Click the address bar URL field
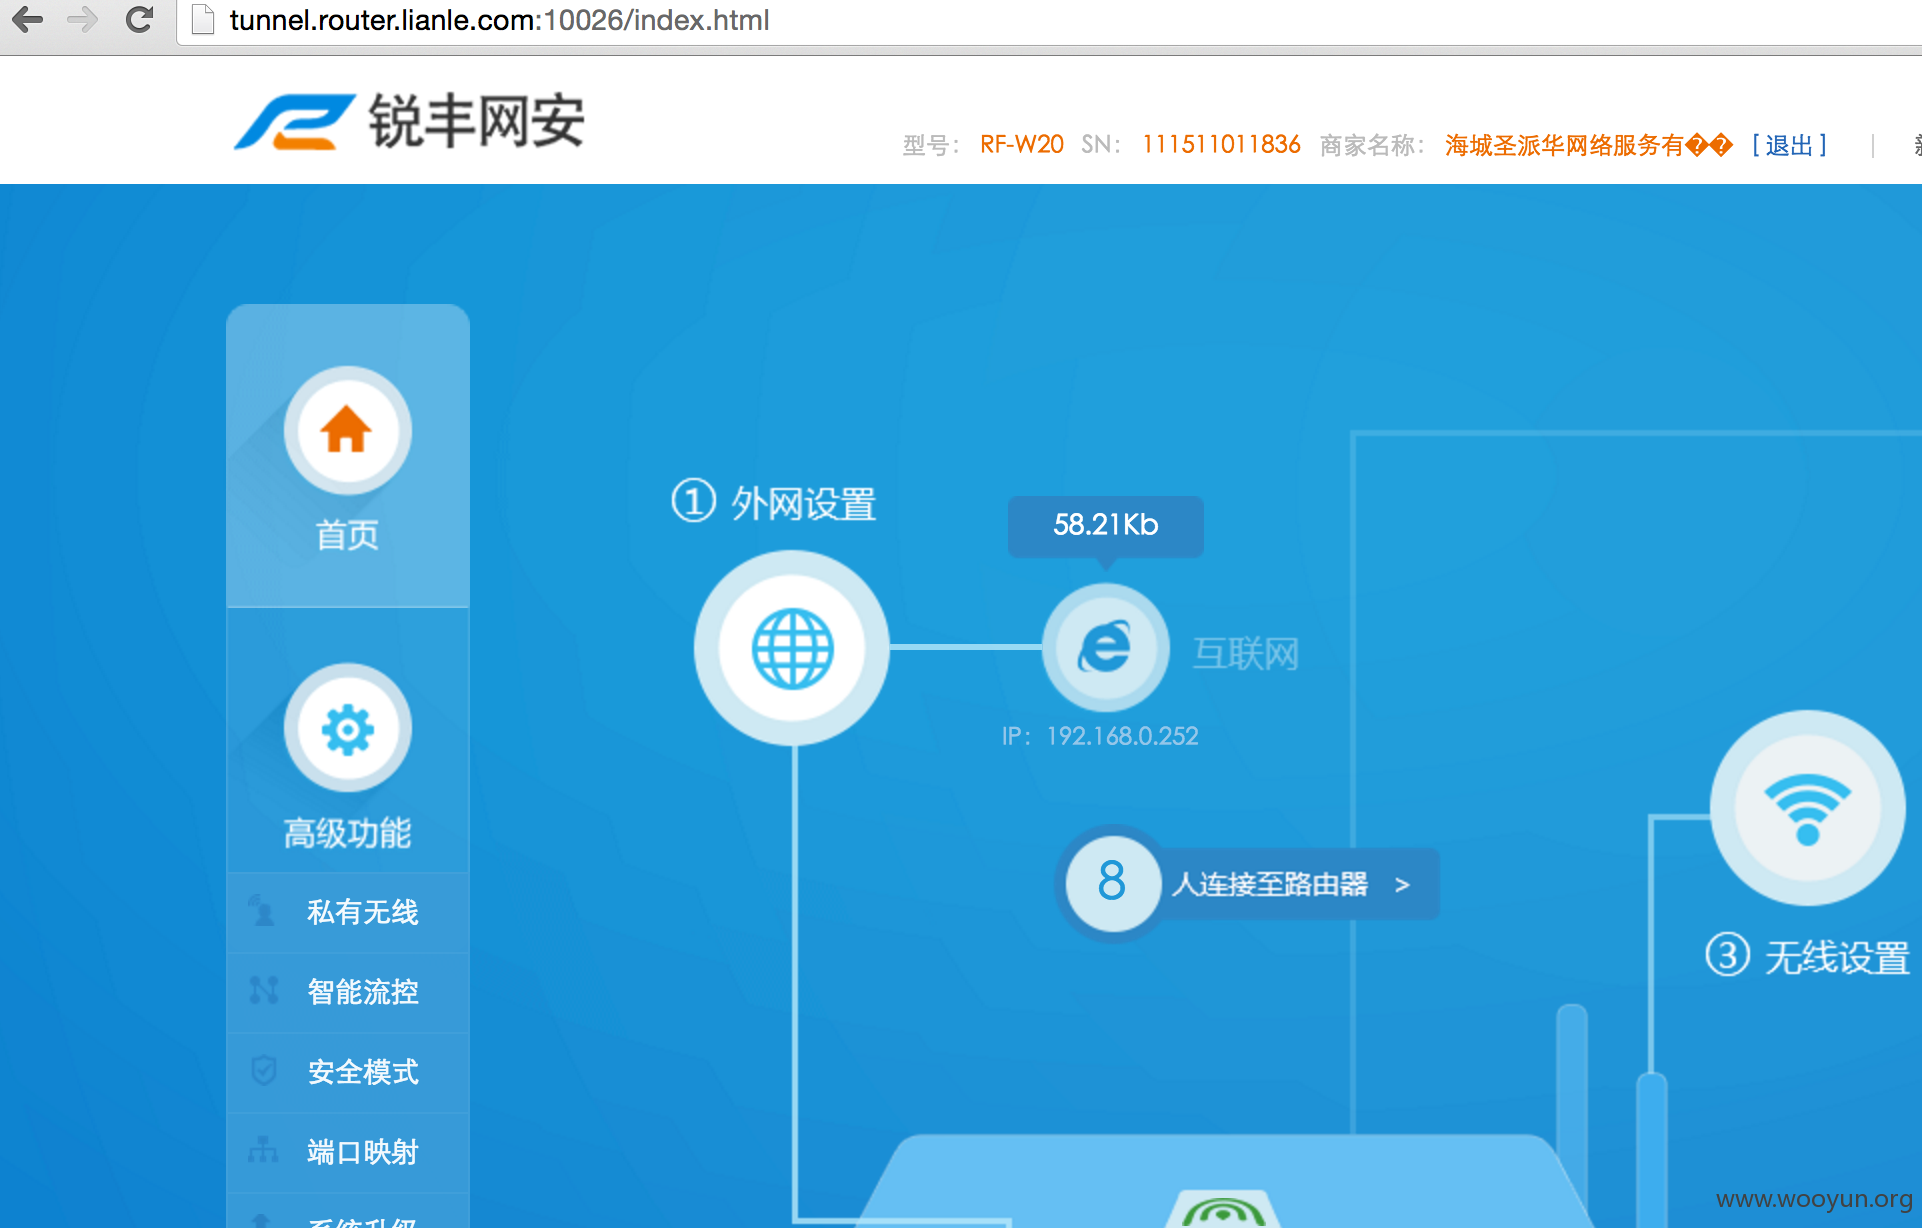Viewport: 1922px width, 1228px height. 1050,20
